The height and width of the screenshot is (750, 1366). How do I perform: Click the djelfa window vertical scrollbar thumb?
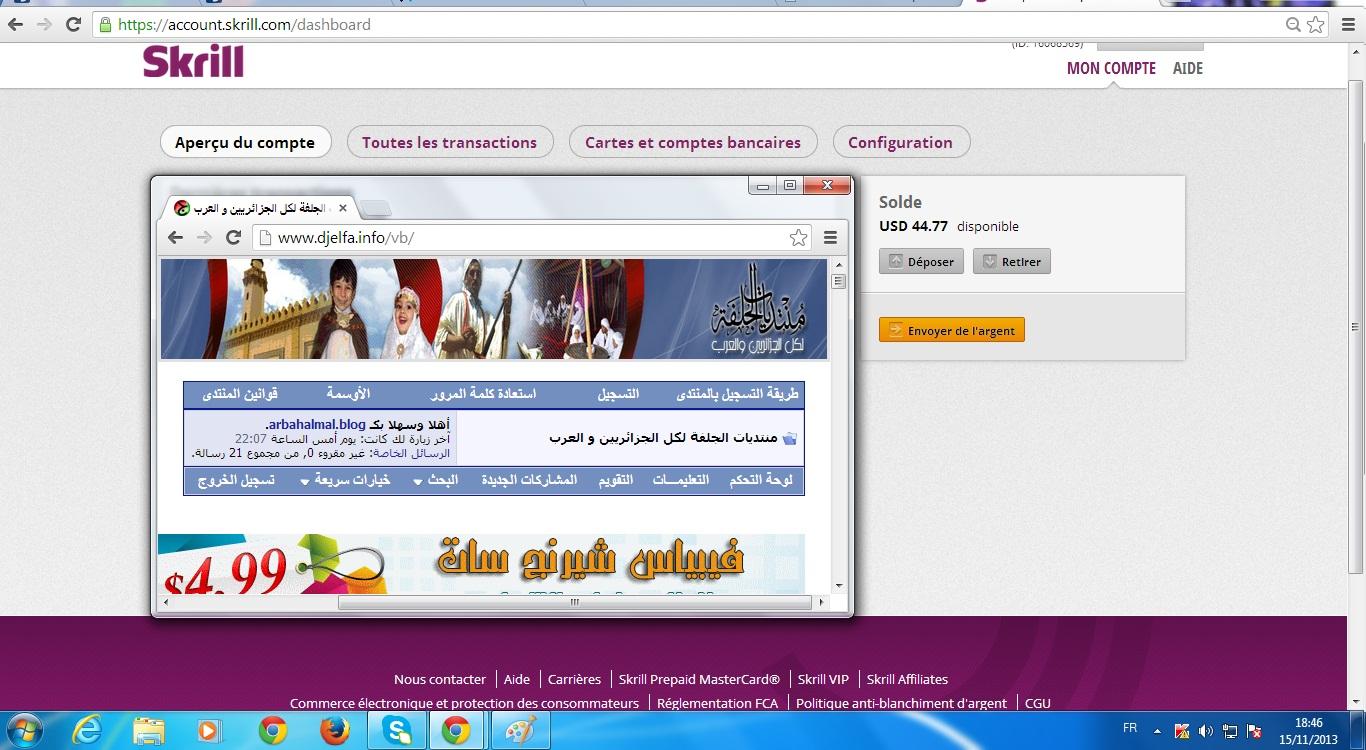[x=838, y=281]
